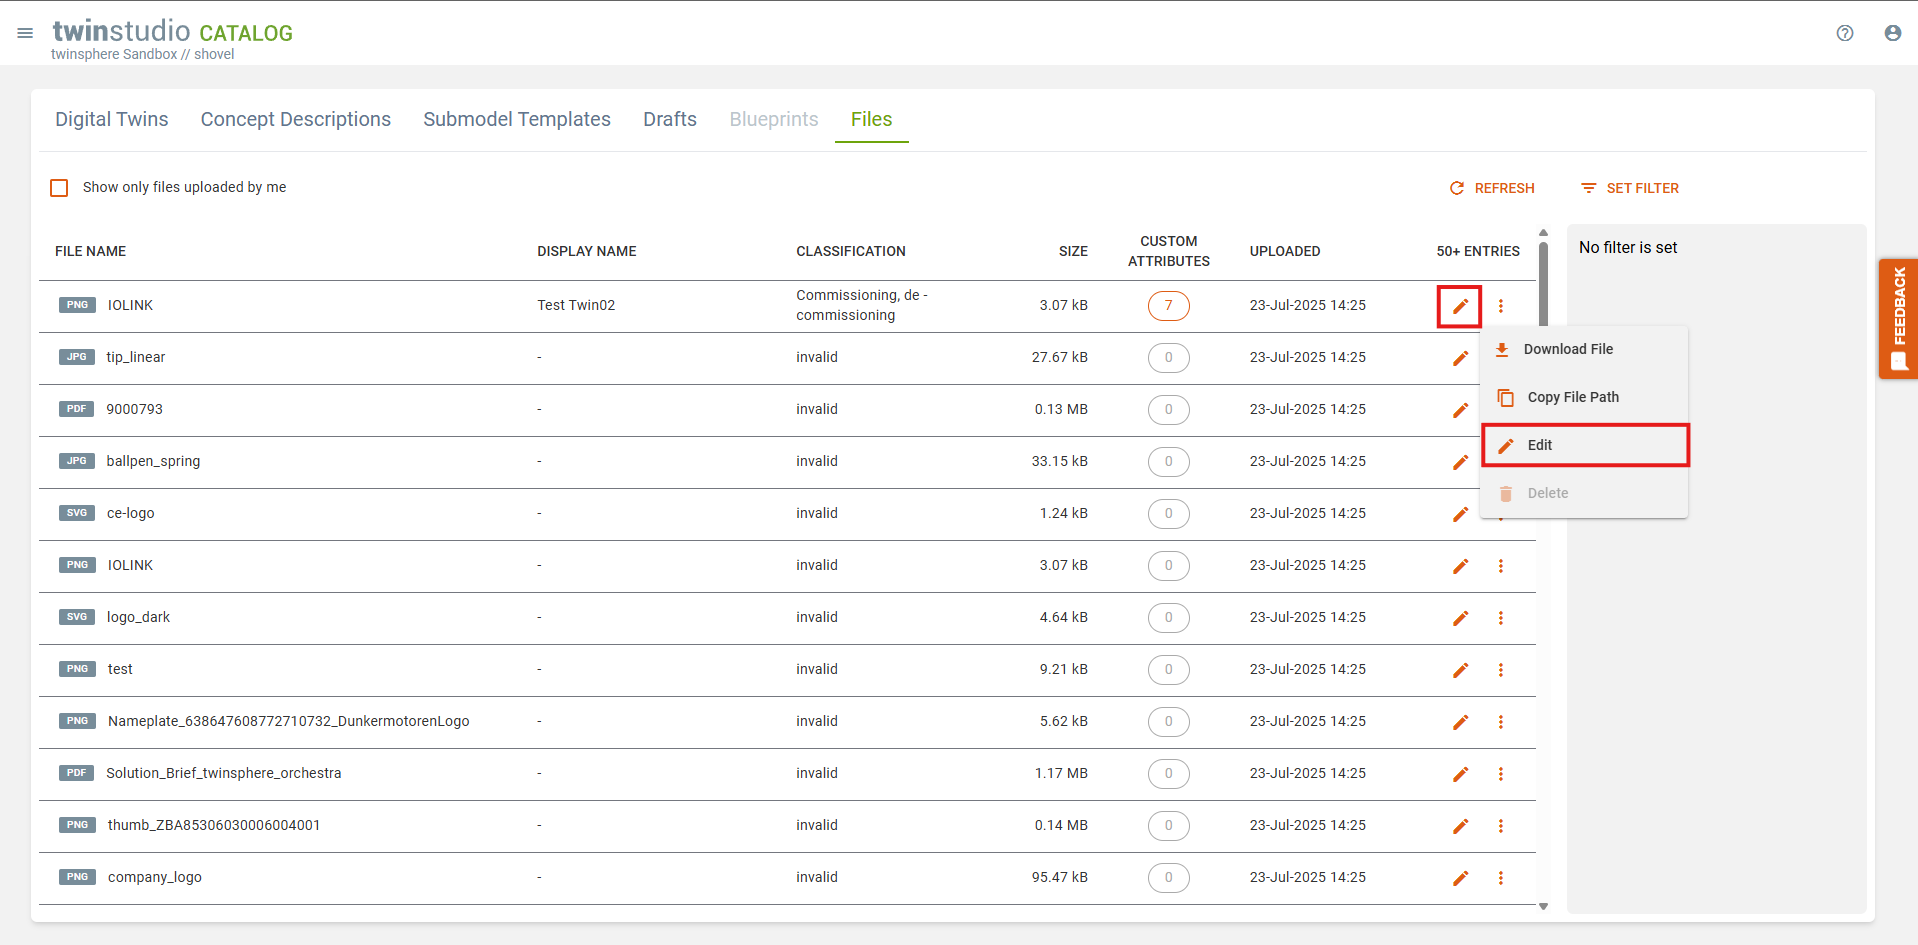The height and width of the screenshot is (945, 1918).
Task: Click edit pencil for Solution_Brief_twinsphere_orchestra
Action: pyautogui.click(x=1460, y=774)
